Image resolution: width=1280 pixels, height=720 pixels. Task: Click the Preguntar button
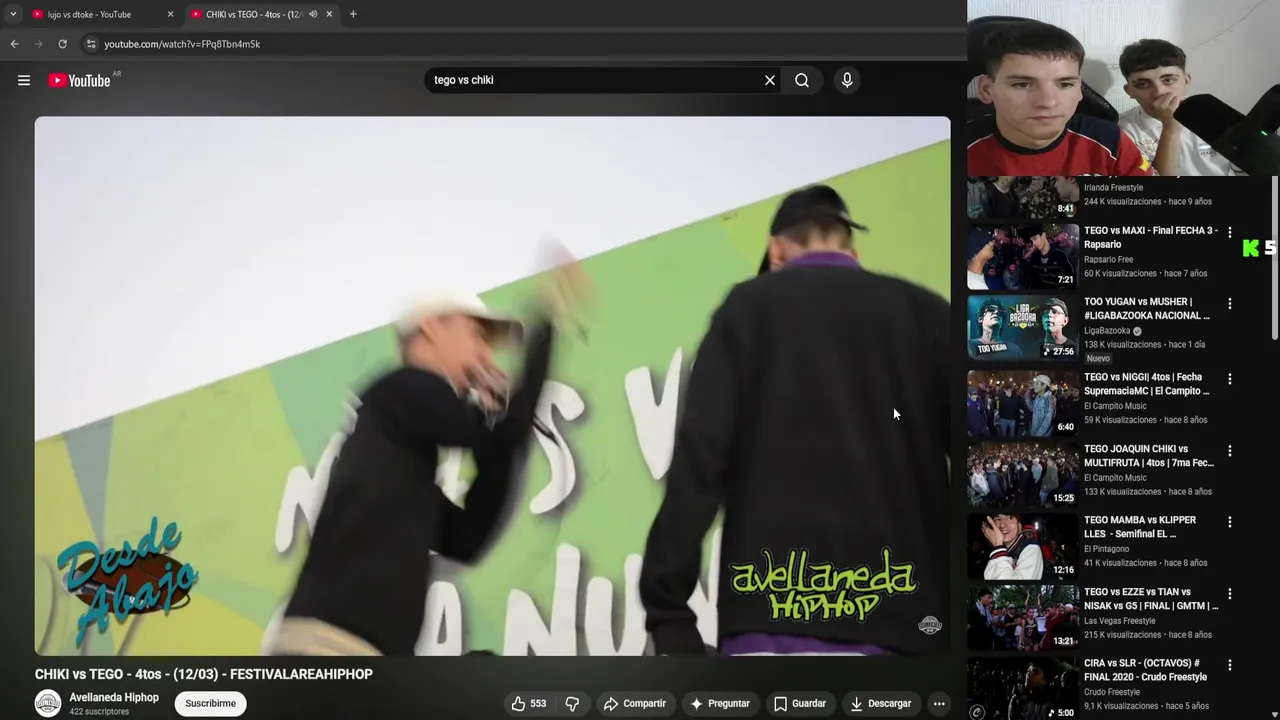pyautogui.click(x=719, y=703)
